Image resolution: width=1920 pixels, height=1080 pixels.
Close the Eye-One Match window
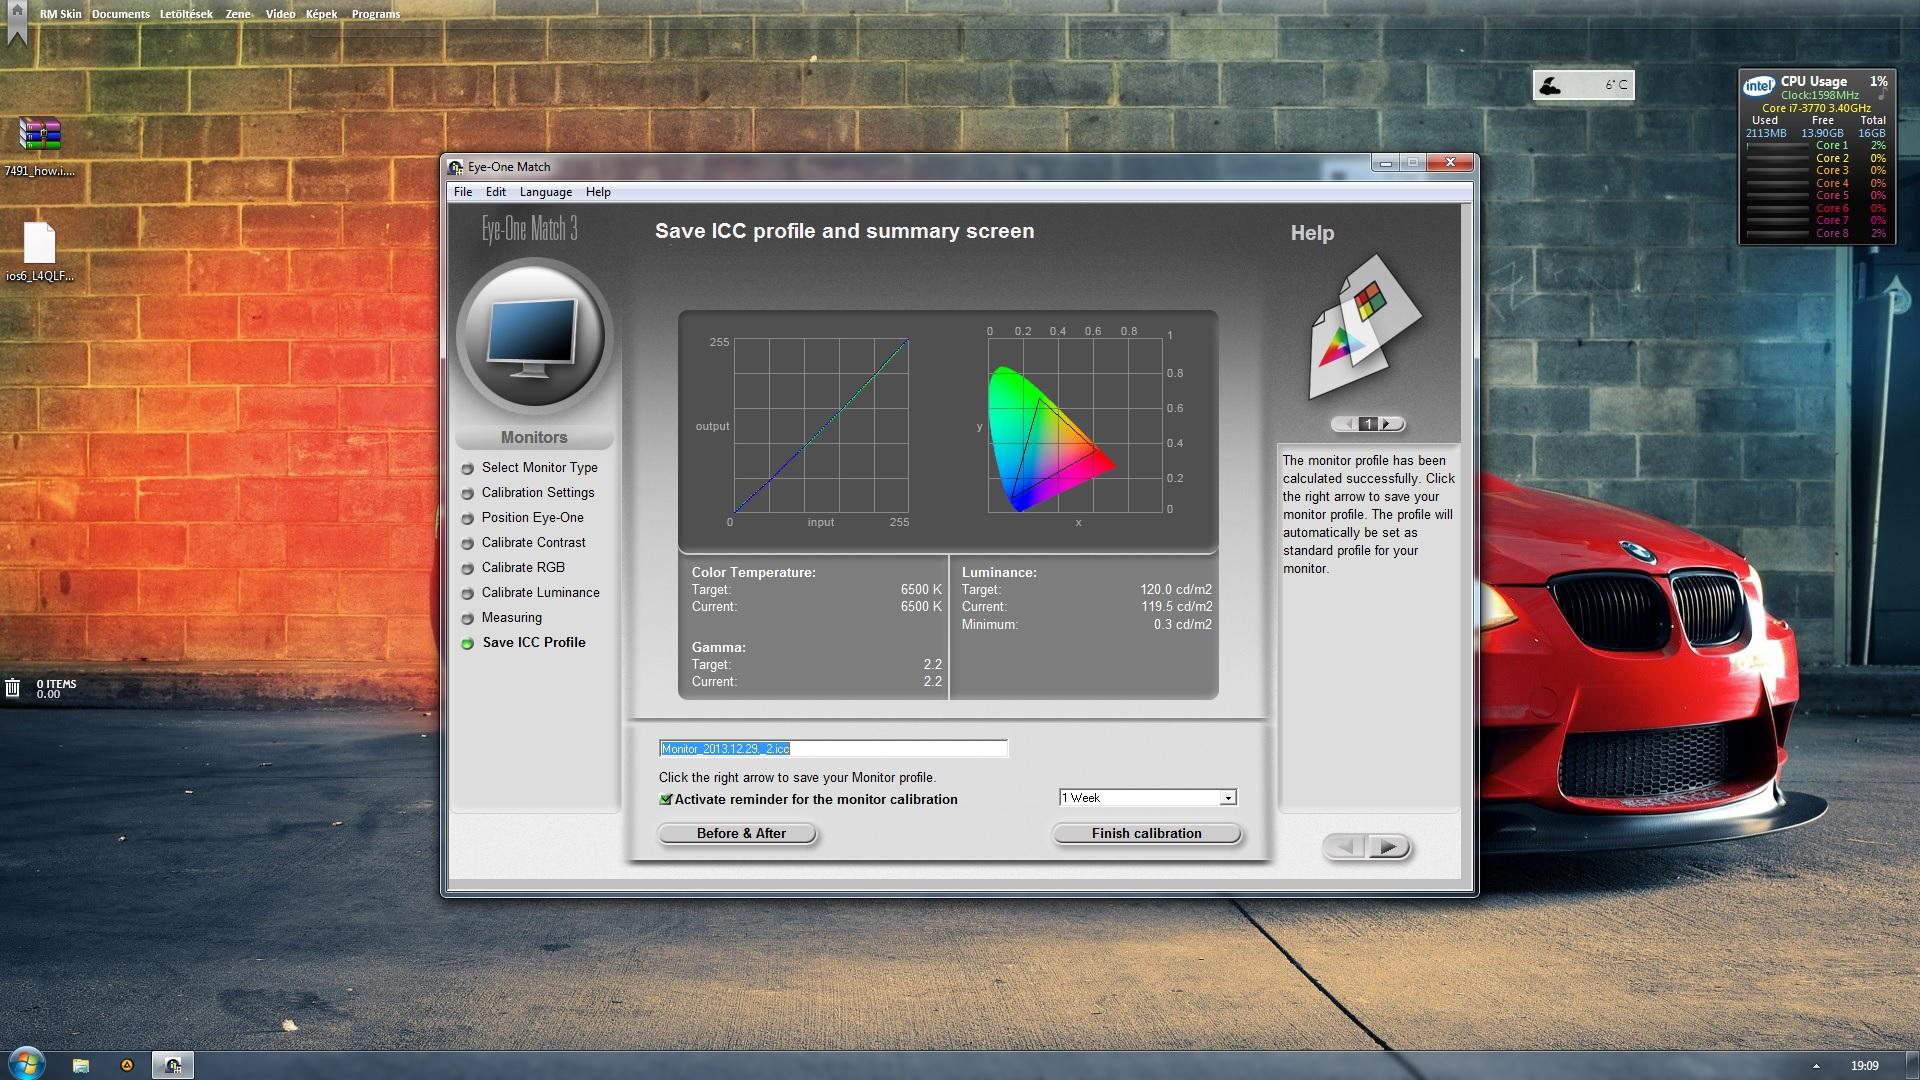[1449, 162]
